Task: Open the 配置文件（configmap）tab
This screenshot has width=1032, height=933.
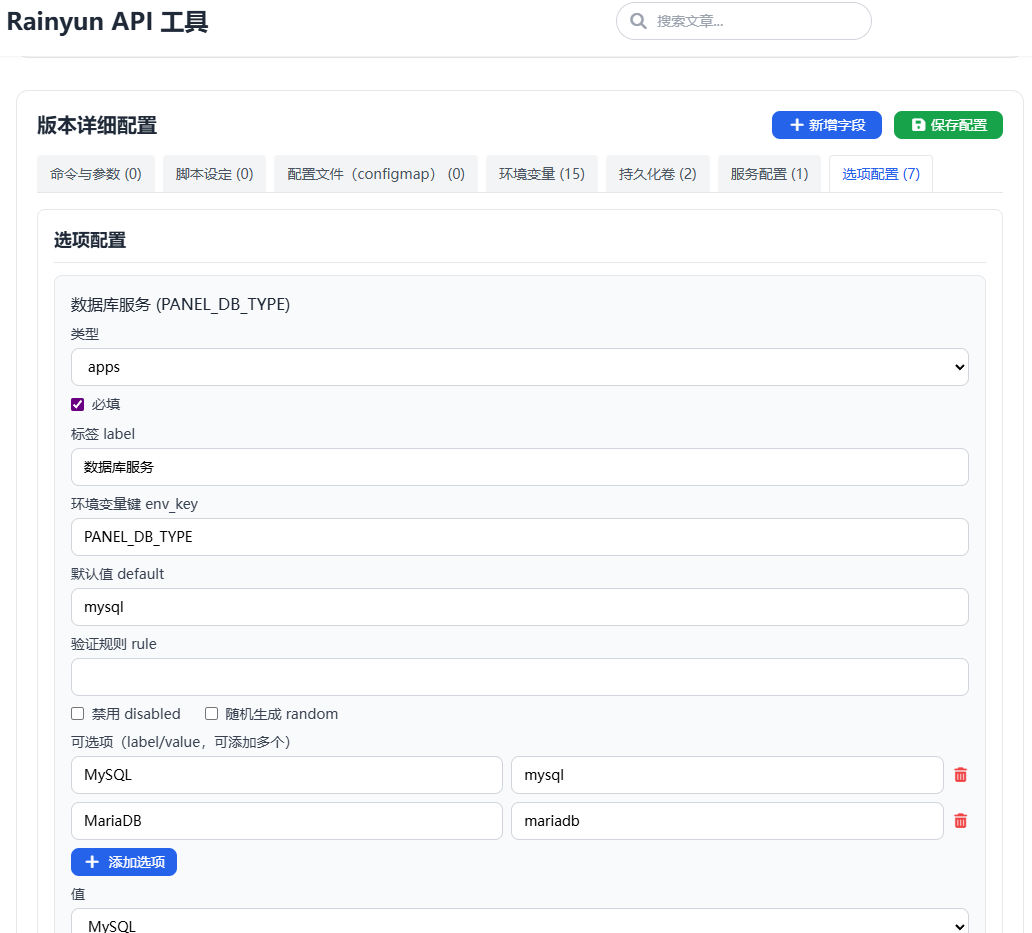Action: (x=376, y=174)
